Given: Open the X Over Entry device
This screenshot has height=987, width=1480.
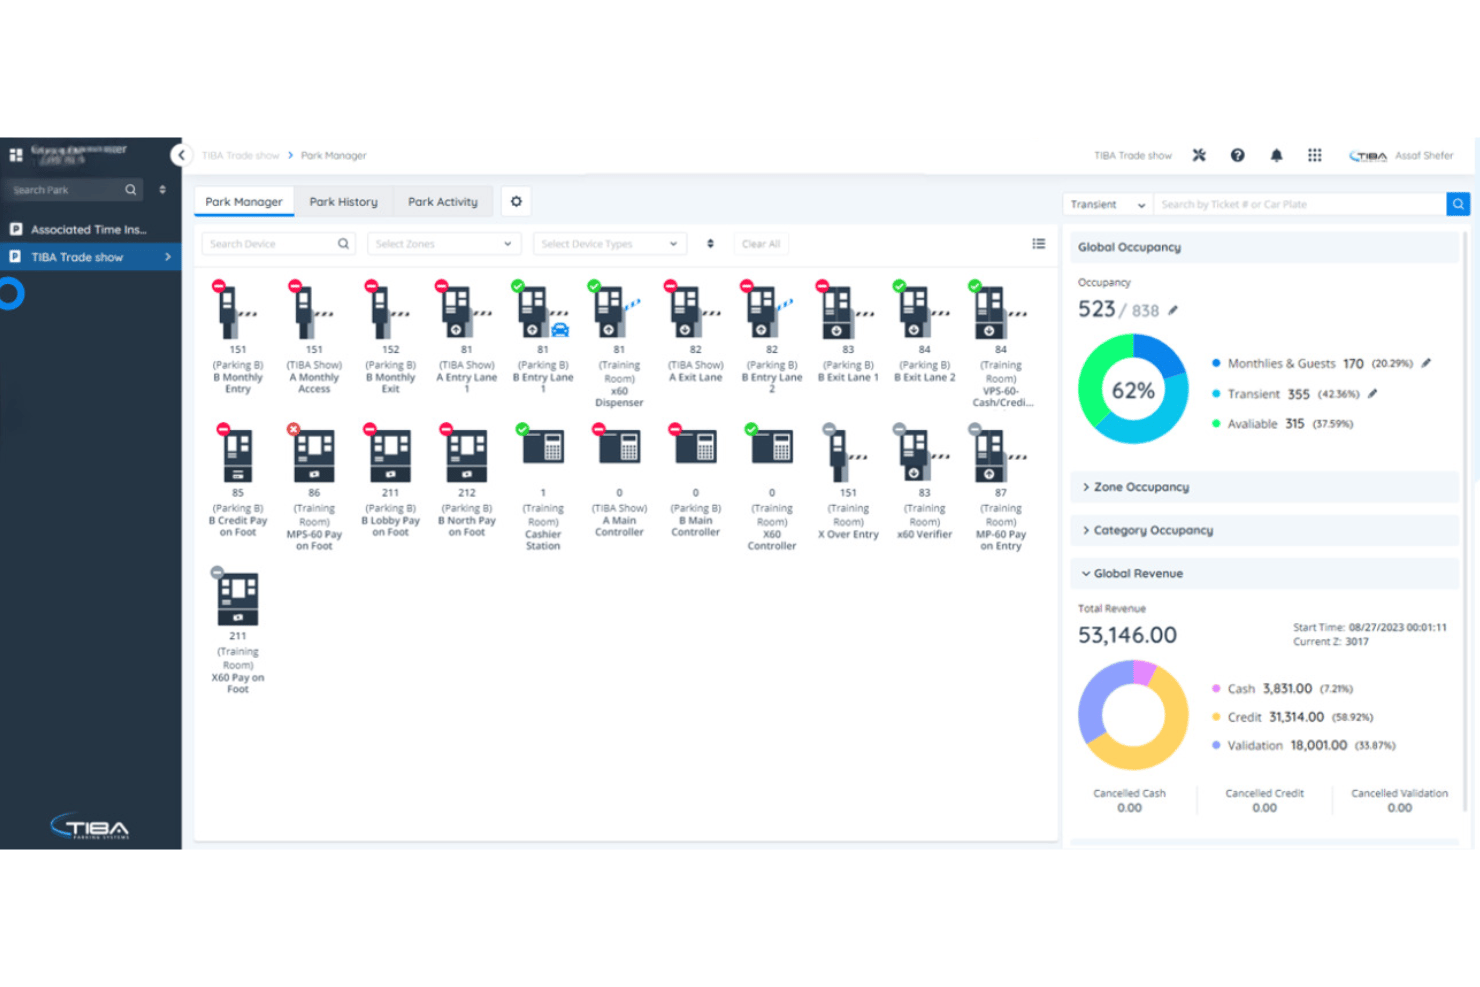Looking at the screenshot, I should 848,455.
